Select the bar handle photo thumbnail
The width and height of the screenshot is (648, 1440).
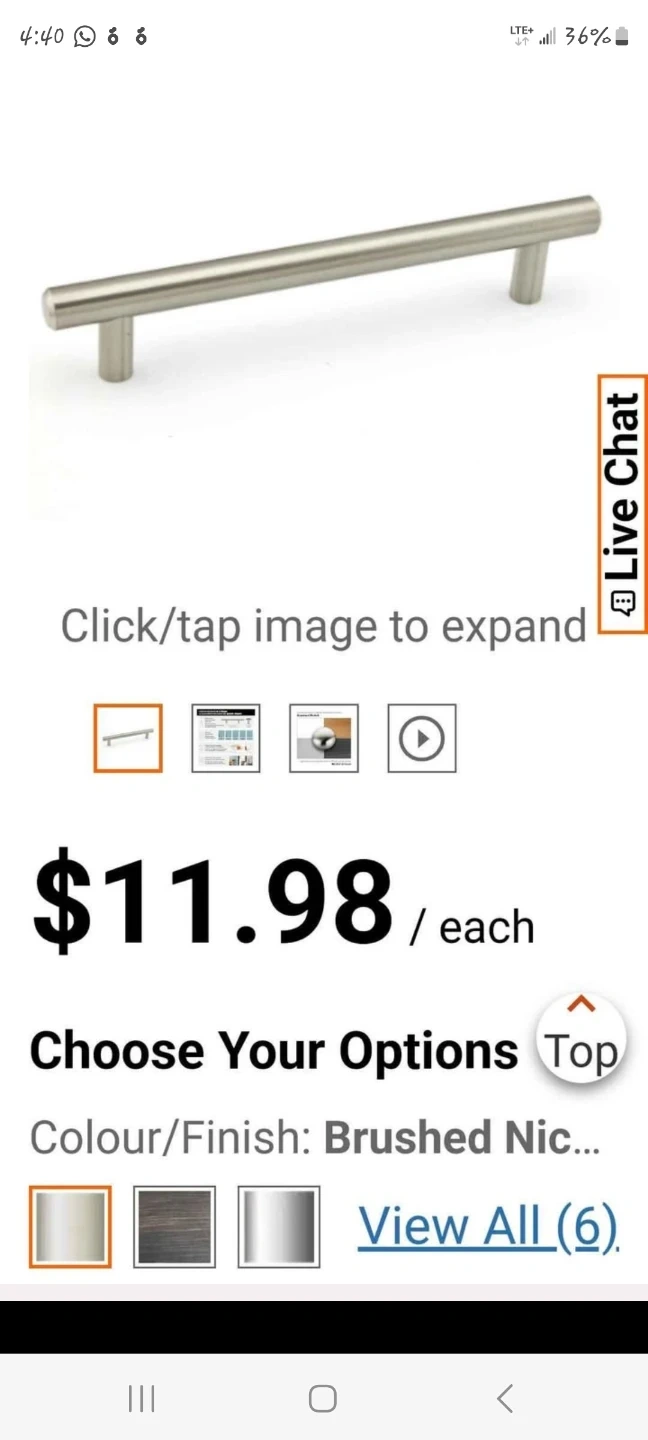coord(128,738)
